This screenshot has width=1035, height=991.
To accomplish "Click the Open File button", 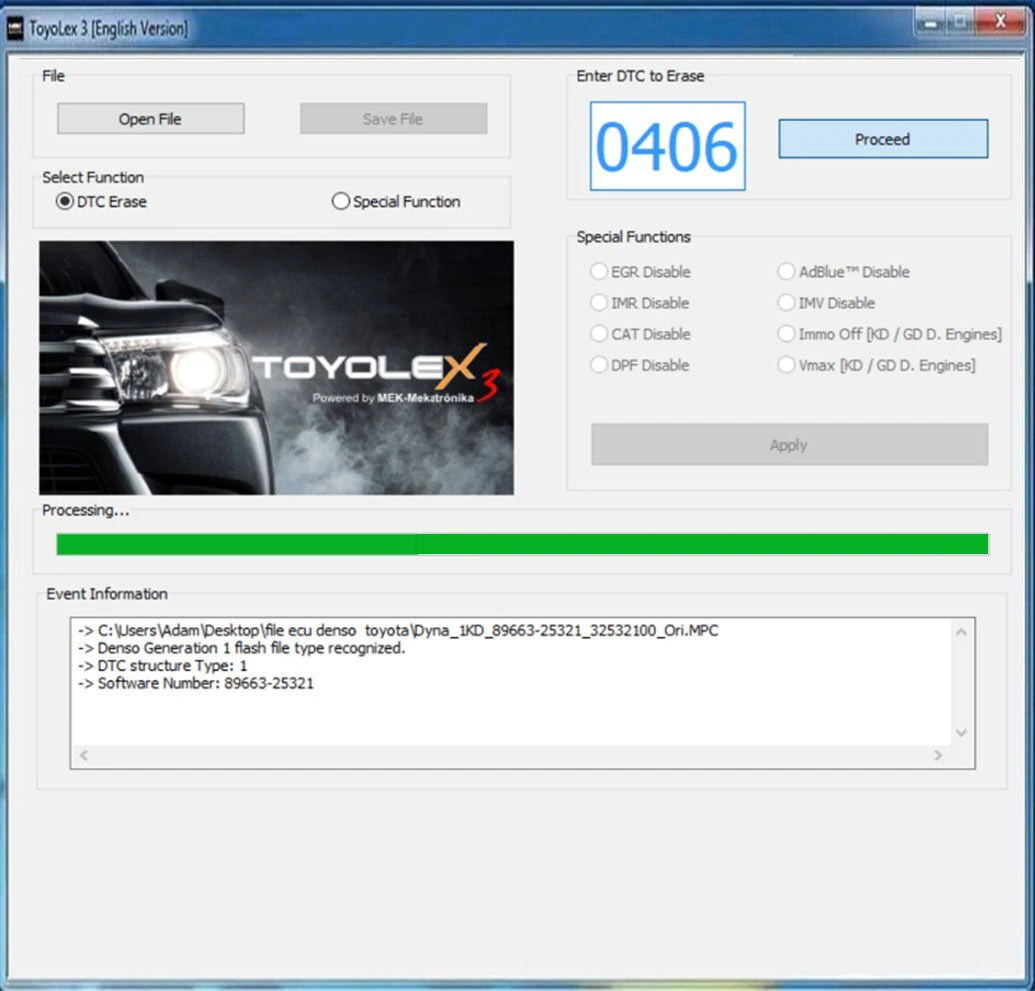I will click(150, 119).
